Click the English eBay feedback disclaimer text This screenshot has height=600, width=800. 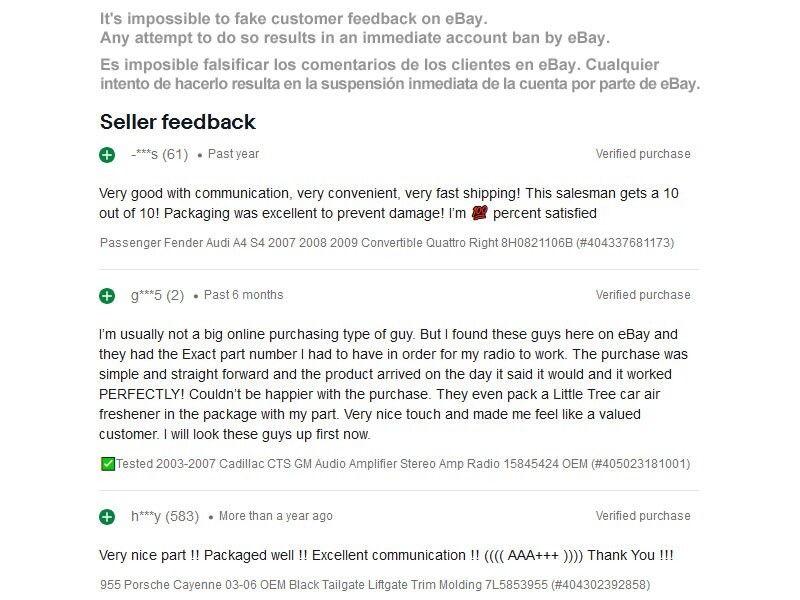tap(354, 29)
